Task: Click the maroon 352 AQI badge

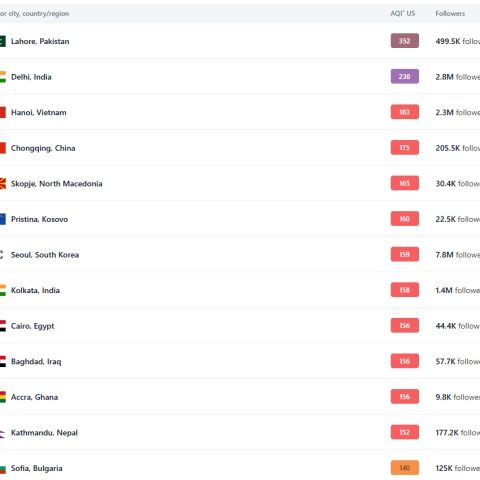Action: (x=405, y=41)
